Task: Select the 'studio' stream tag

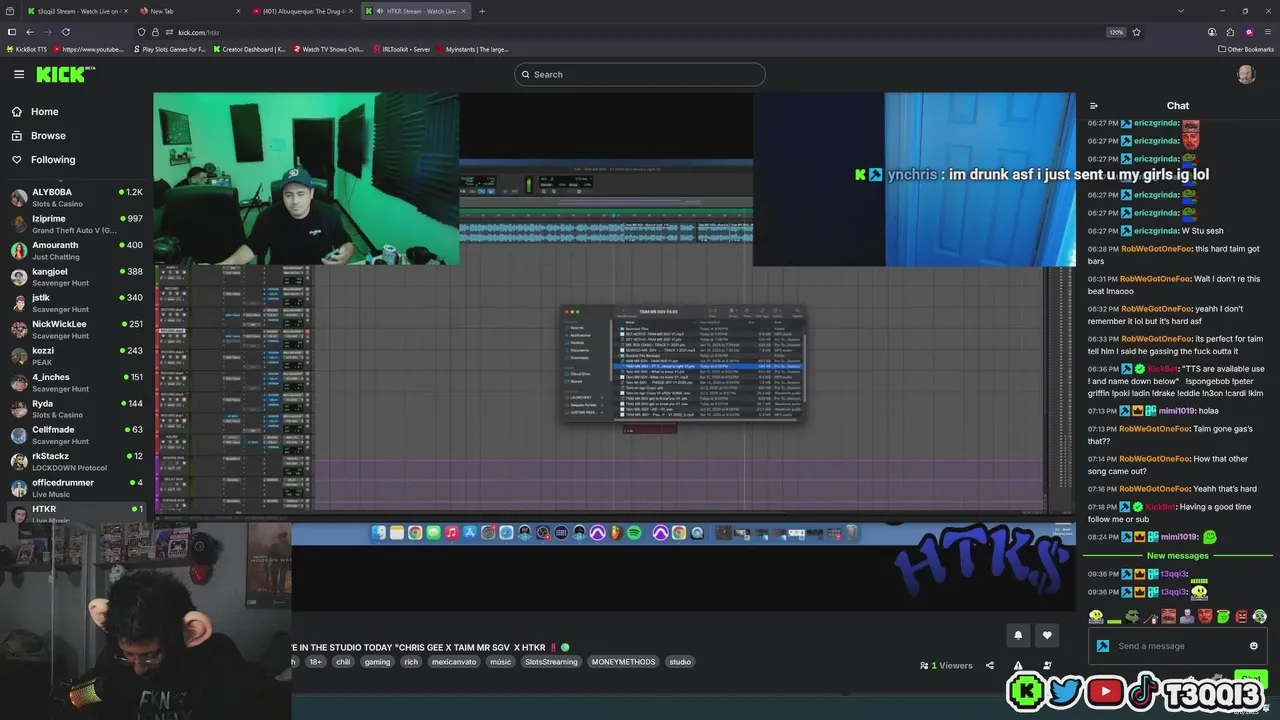Action: (x=680, y=661)
